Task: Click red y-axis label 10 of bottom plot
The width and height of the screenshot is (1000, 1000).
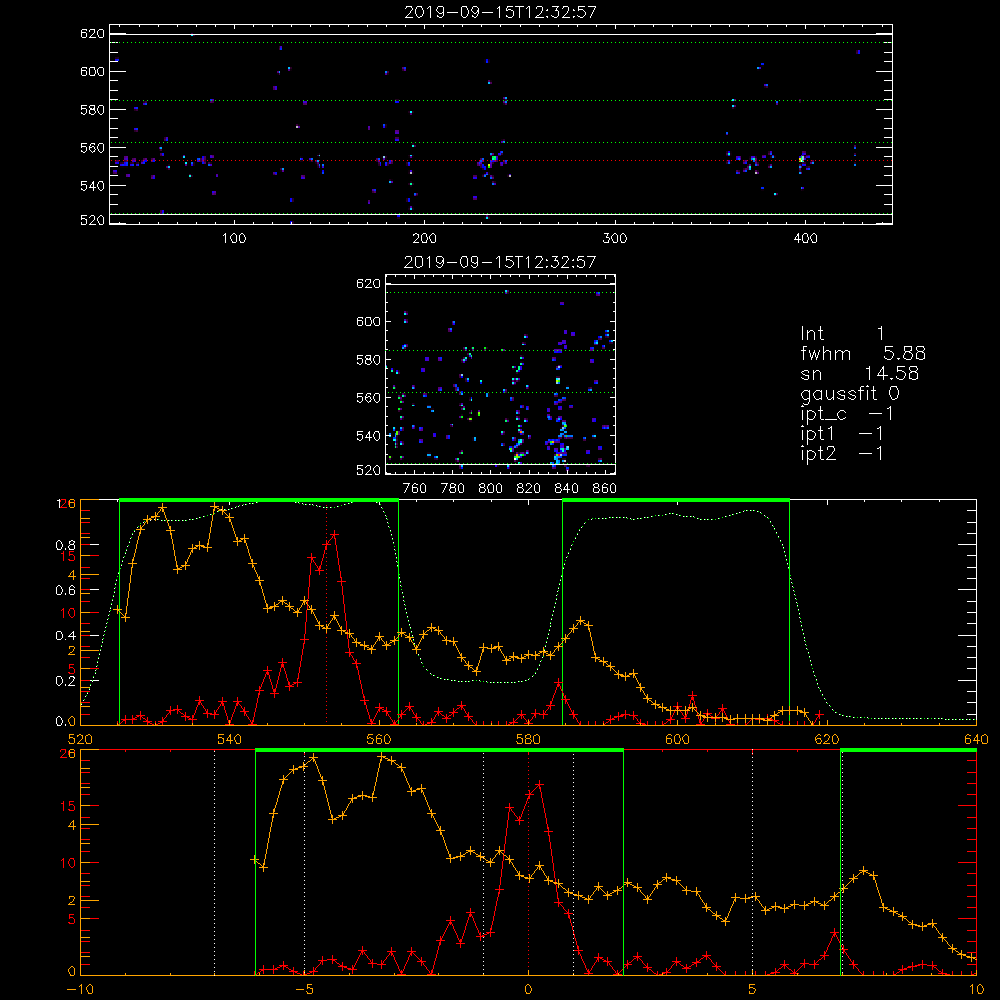Action: pos(68,863)
